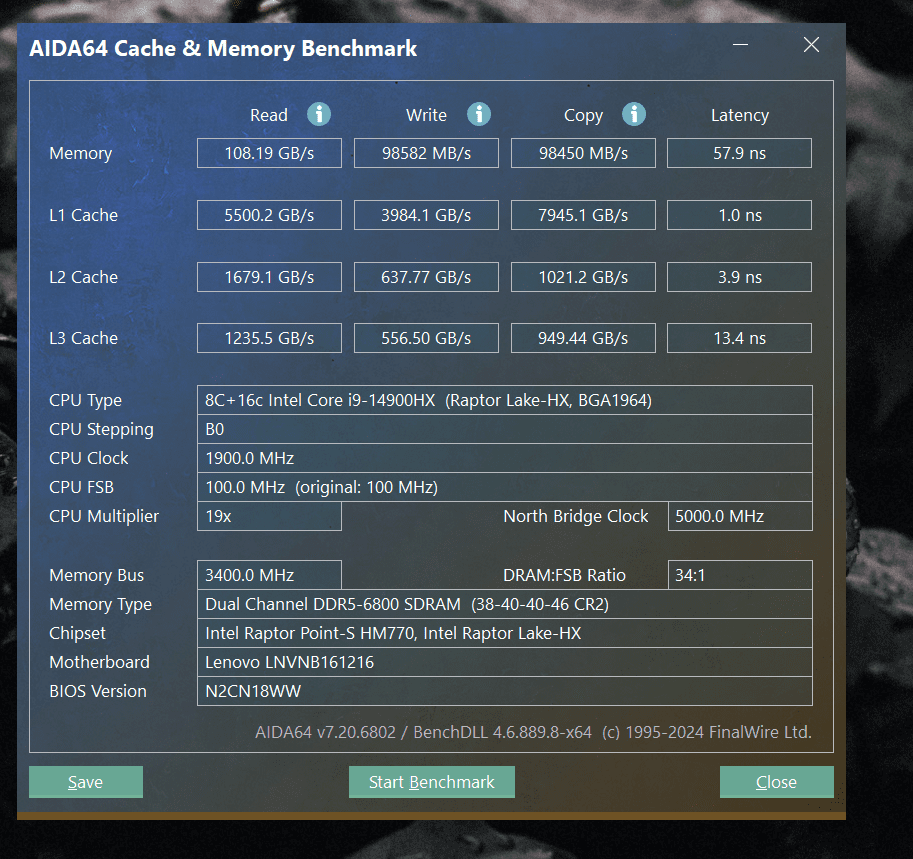
Task: Click the Save button
Action: (86, 782)
